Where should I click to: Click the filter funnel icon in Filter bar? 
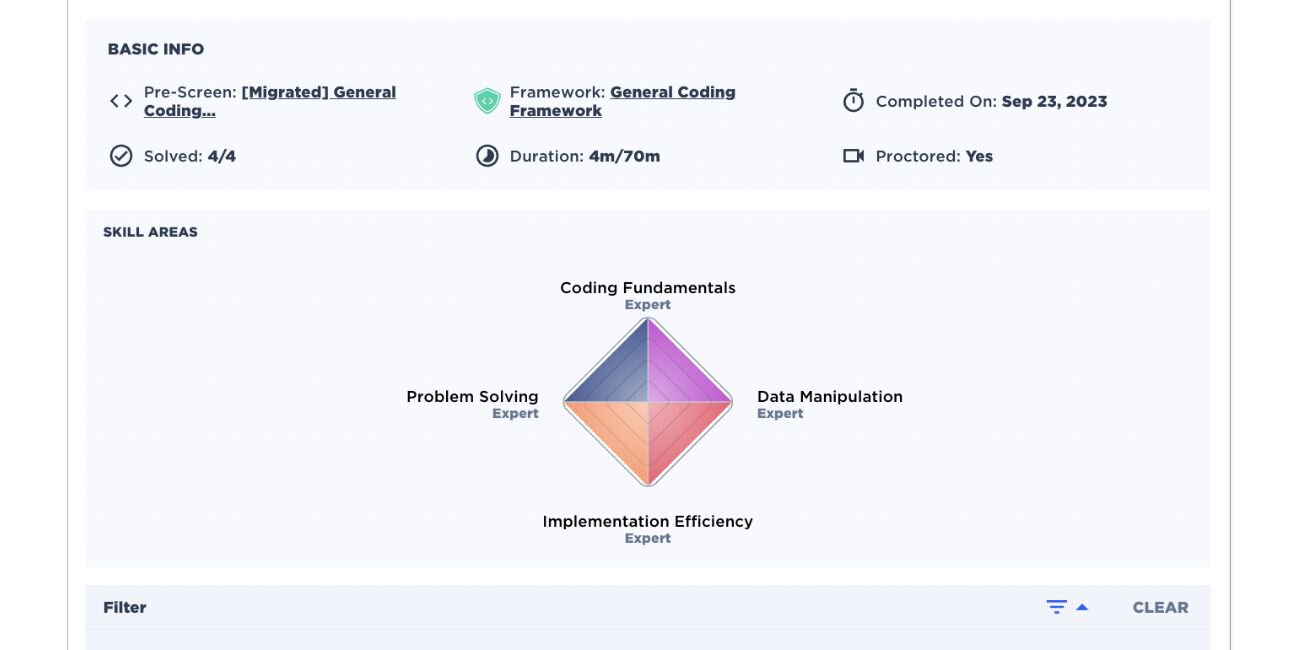[1056, 606]
